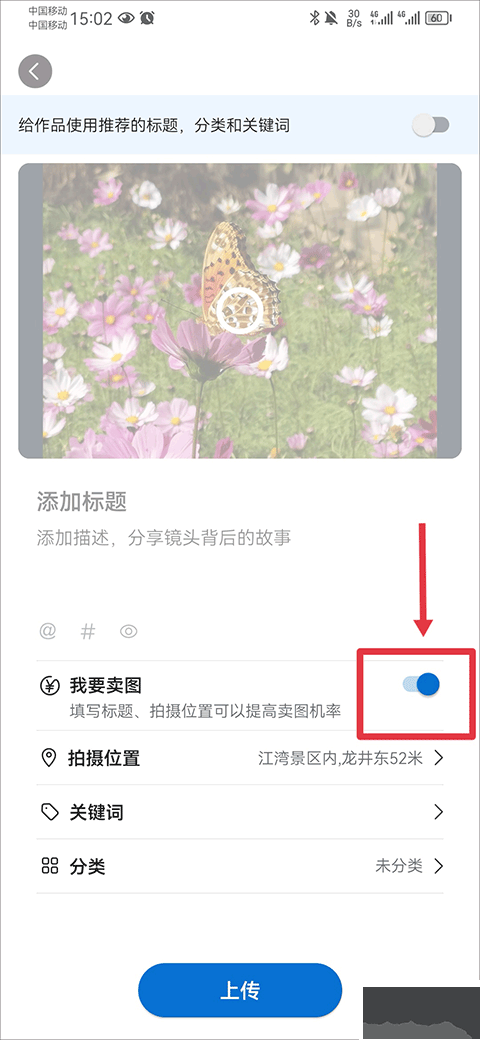This screenshot has height=1040, width=480.
Task: Tap the location pin icon
Action: (x=49, y=757)
